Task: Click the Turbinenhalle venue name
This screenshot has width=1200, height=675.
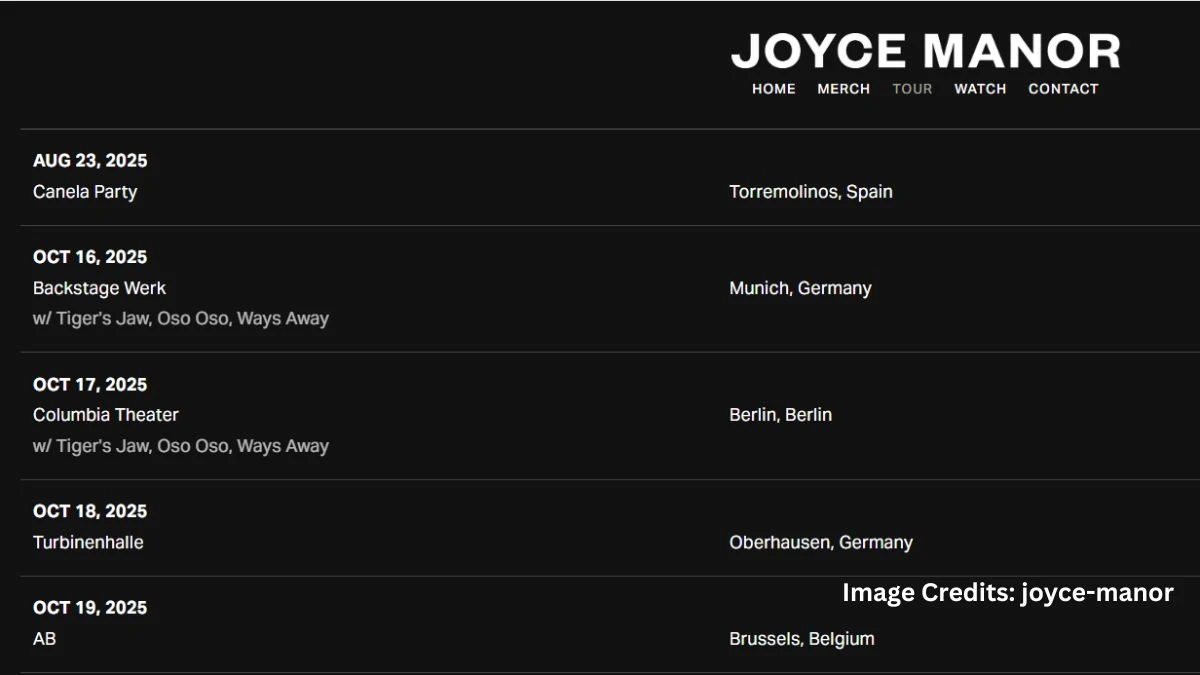Action: click(88, 543)
